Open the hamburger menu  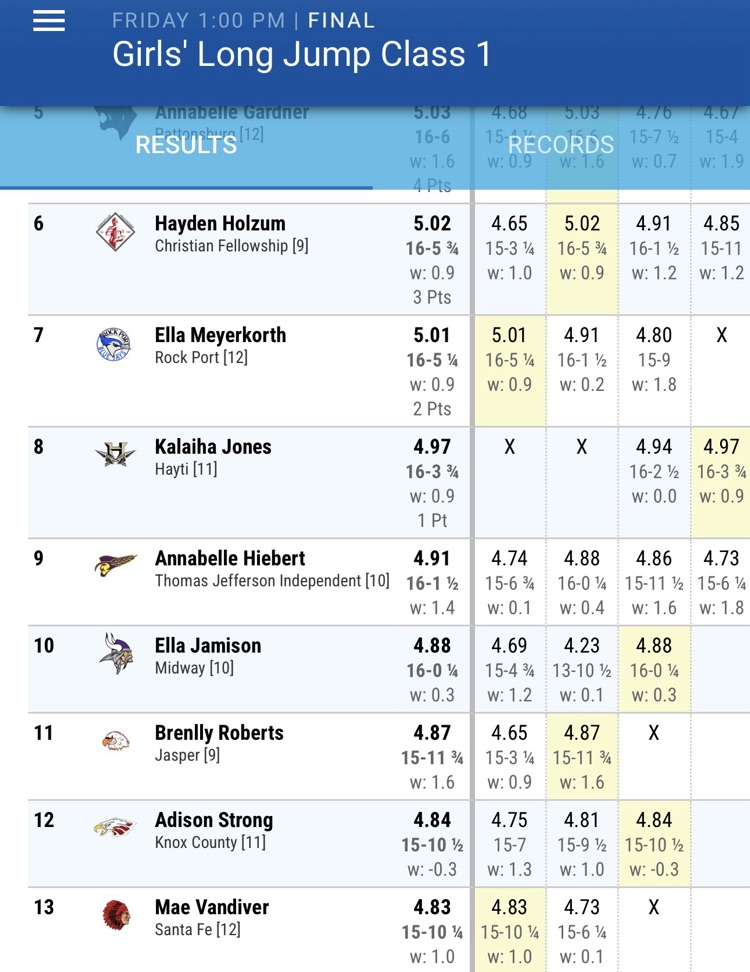tap(49, 21)
